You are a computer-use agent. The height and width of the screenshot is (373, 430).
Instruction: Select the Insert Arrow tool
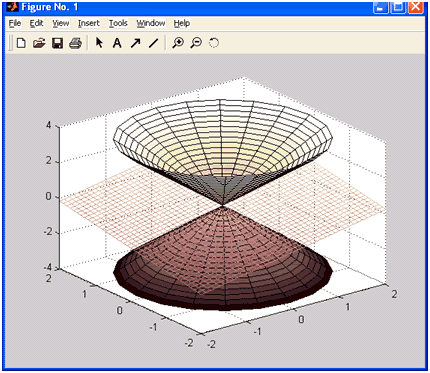(x=135, y=43)
